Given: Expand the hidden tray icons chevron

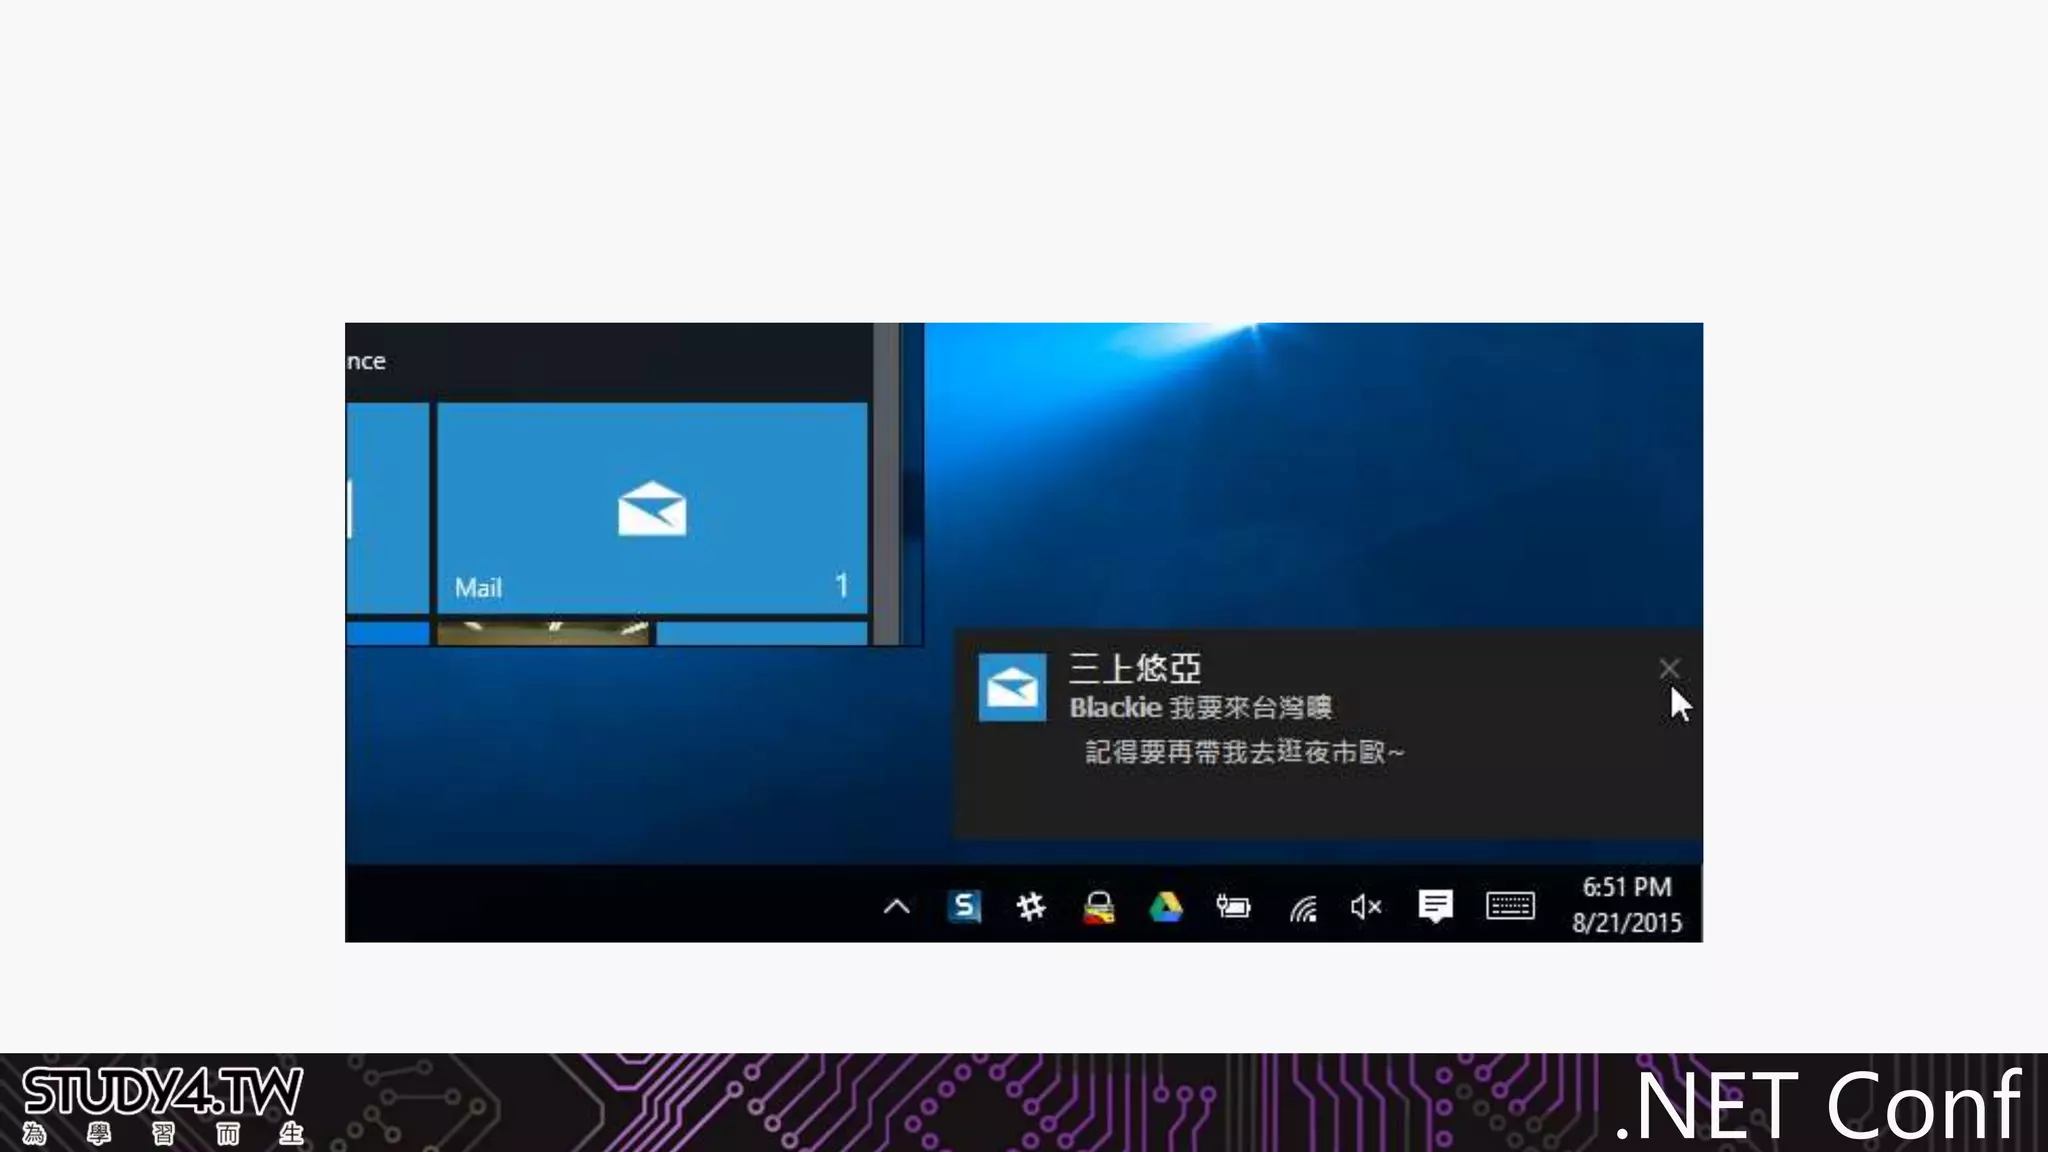Looking at the screenshot, I should pyautogui.click(x=897, y=907).
